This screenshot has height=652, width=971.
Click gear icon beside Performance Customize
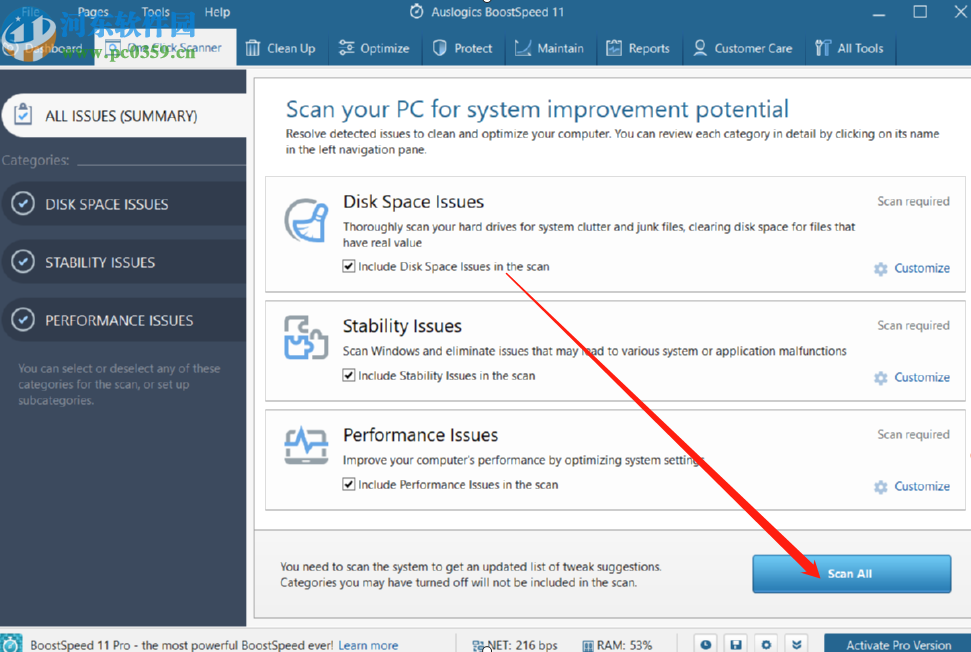[881, 487]
